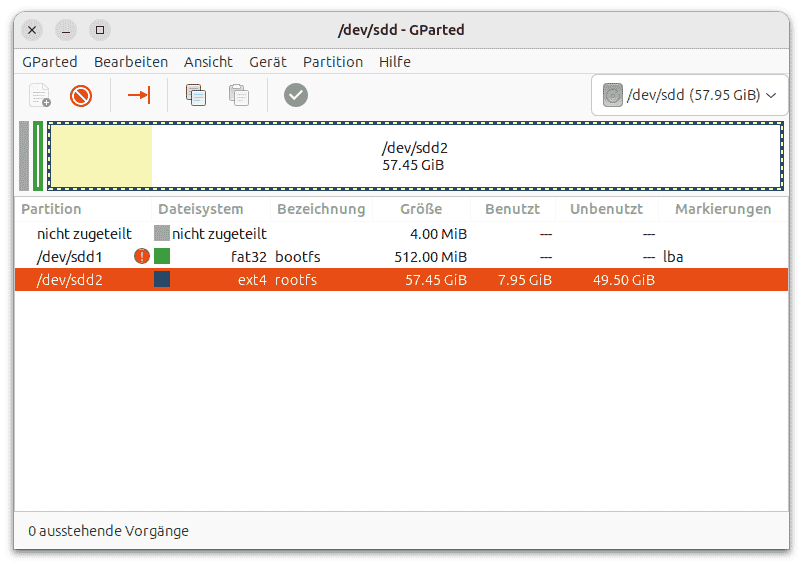Click the 49.50 GiB unused value
803x566 pixels.
(x=624, y=280)
